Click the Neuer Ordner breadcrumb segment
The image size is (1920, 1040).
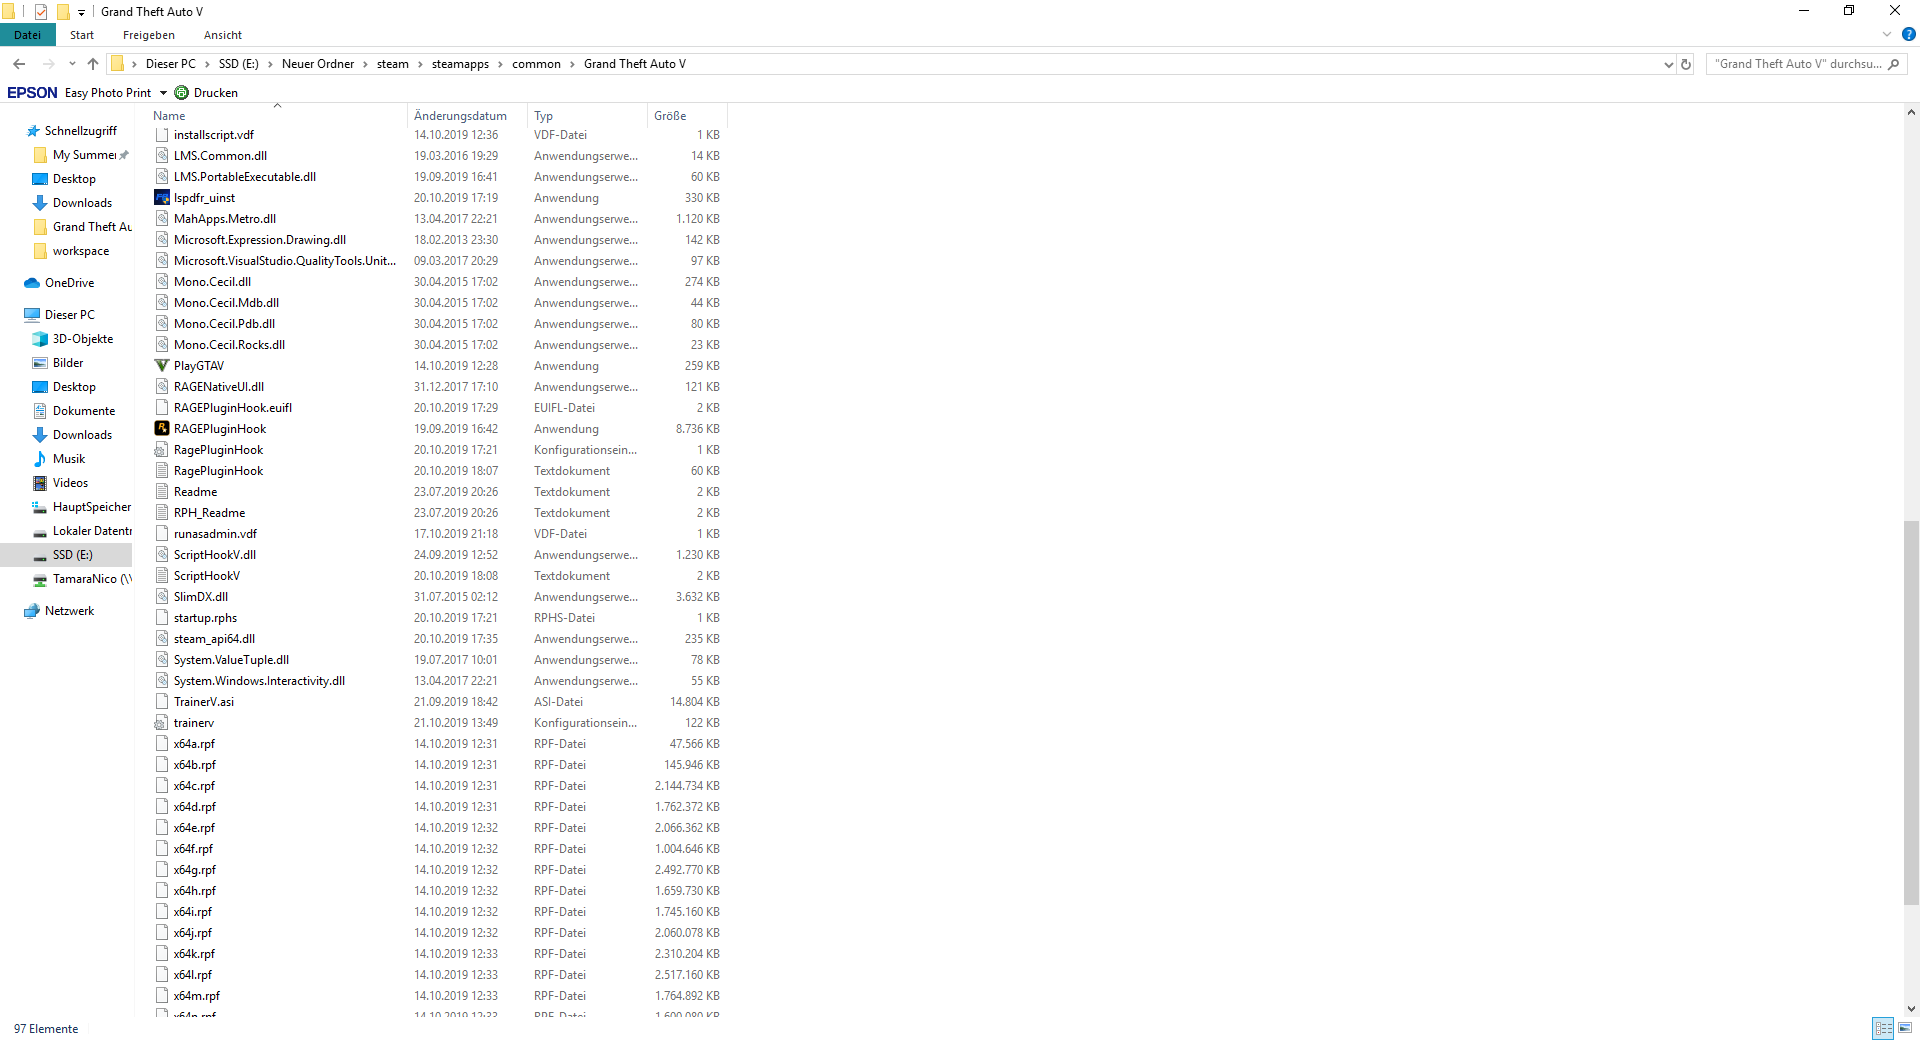click(318, 64)
